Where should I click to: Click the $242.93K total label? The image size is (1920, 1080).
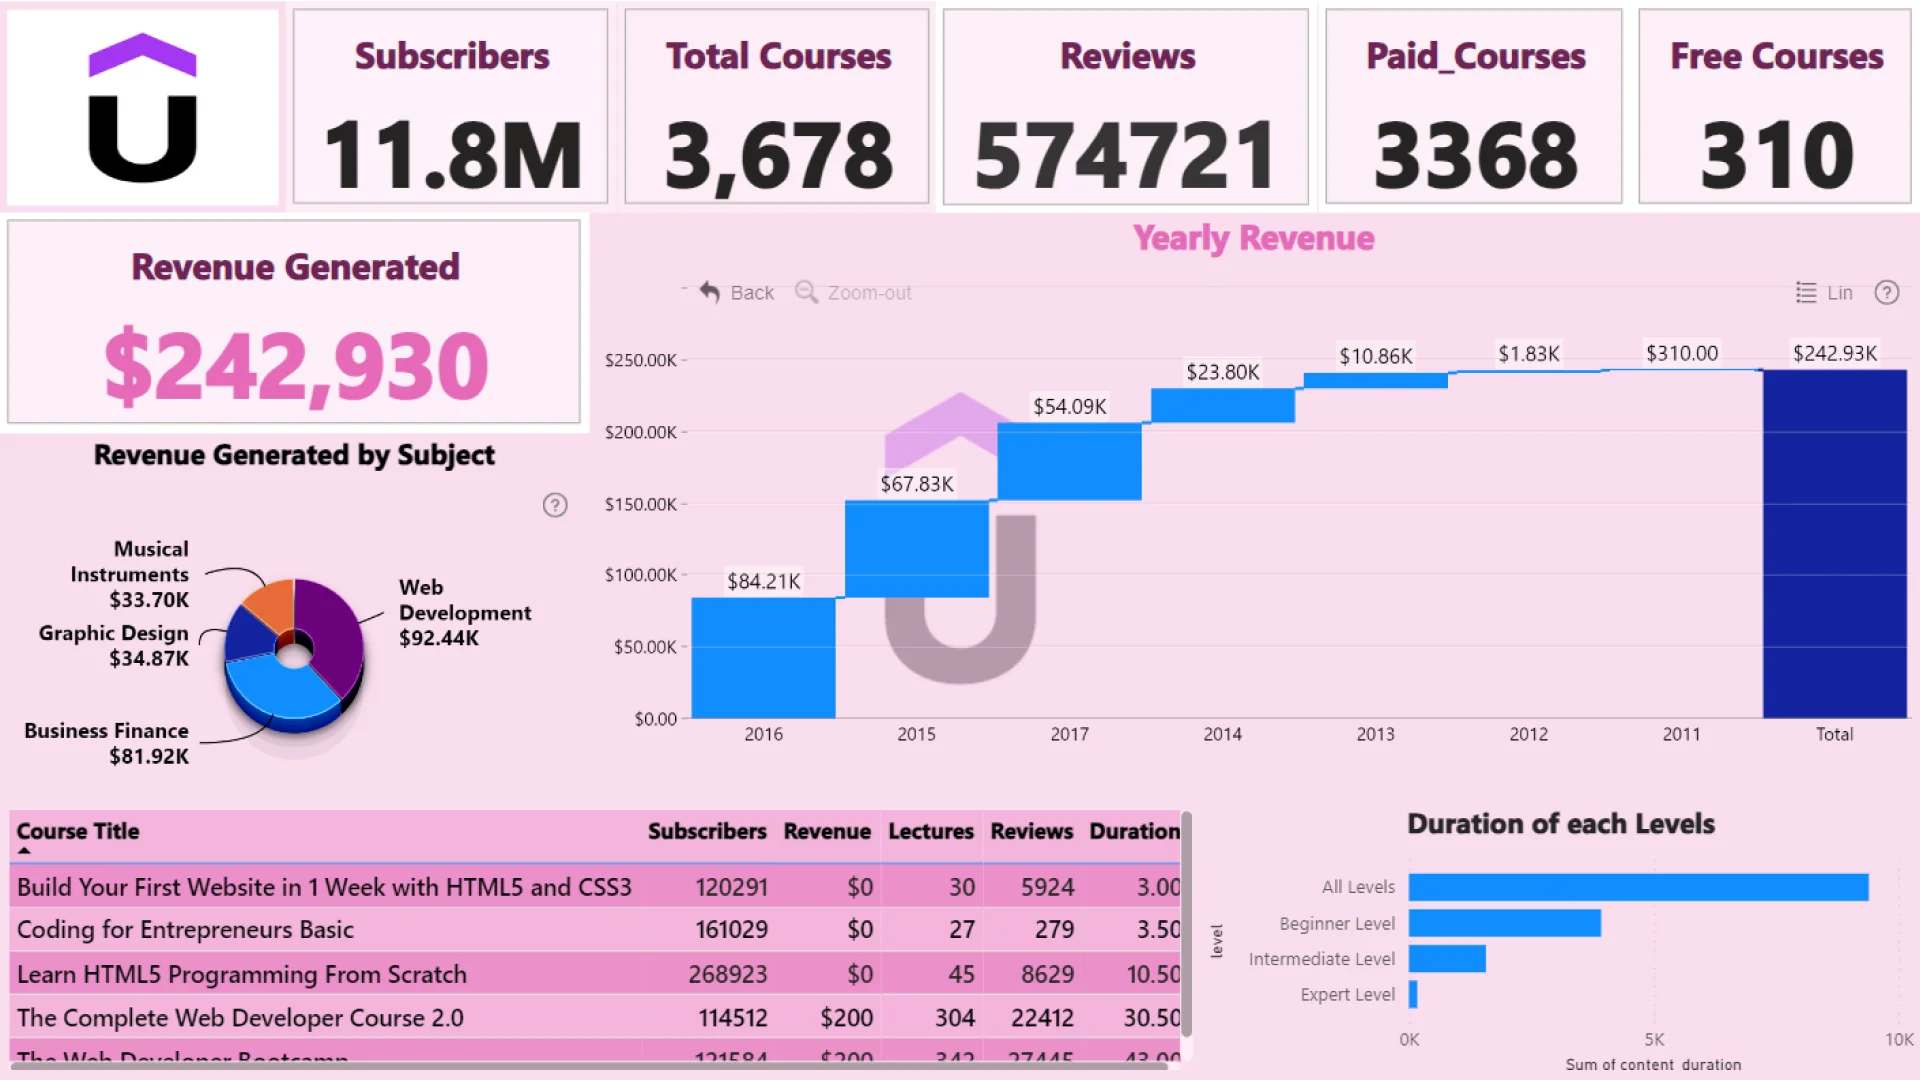tap(1834, 353)
